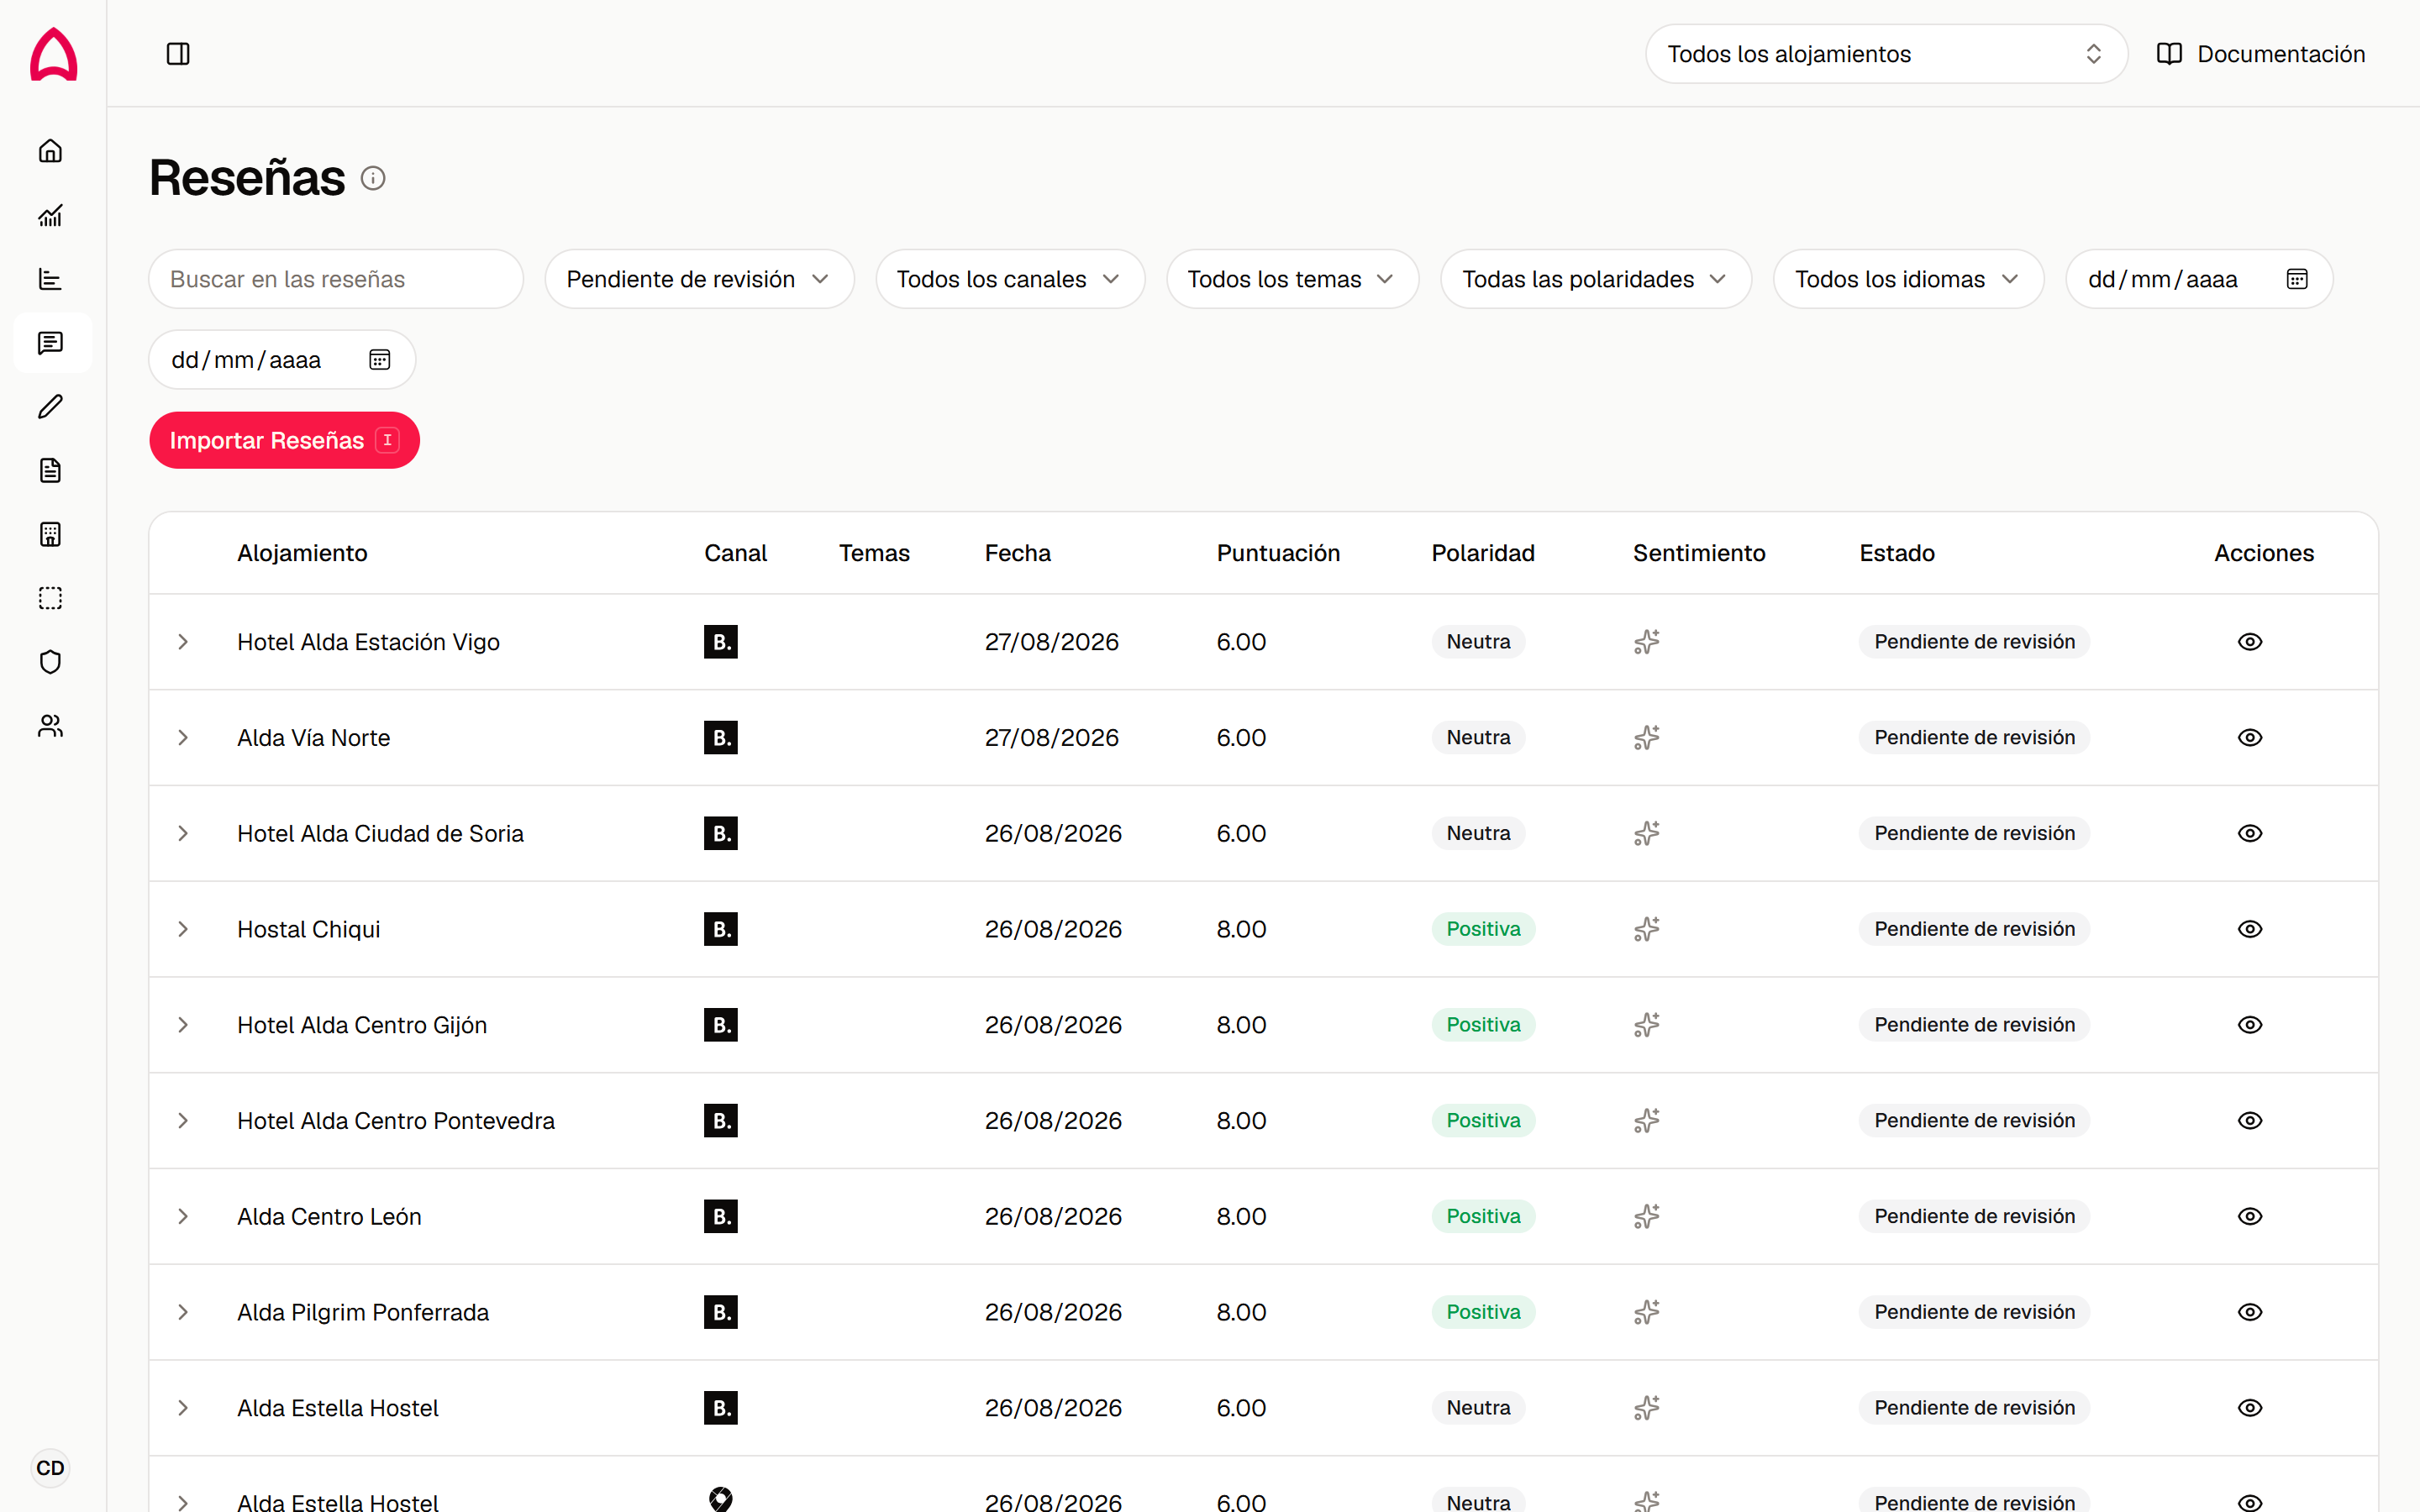Screen dimensions: 2420x1512
Task: Click the first dd/mm/aaaa date input
Action: pos(2199,279)
